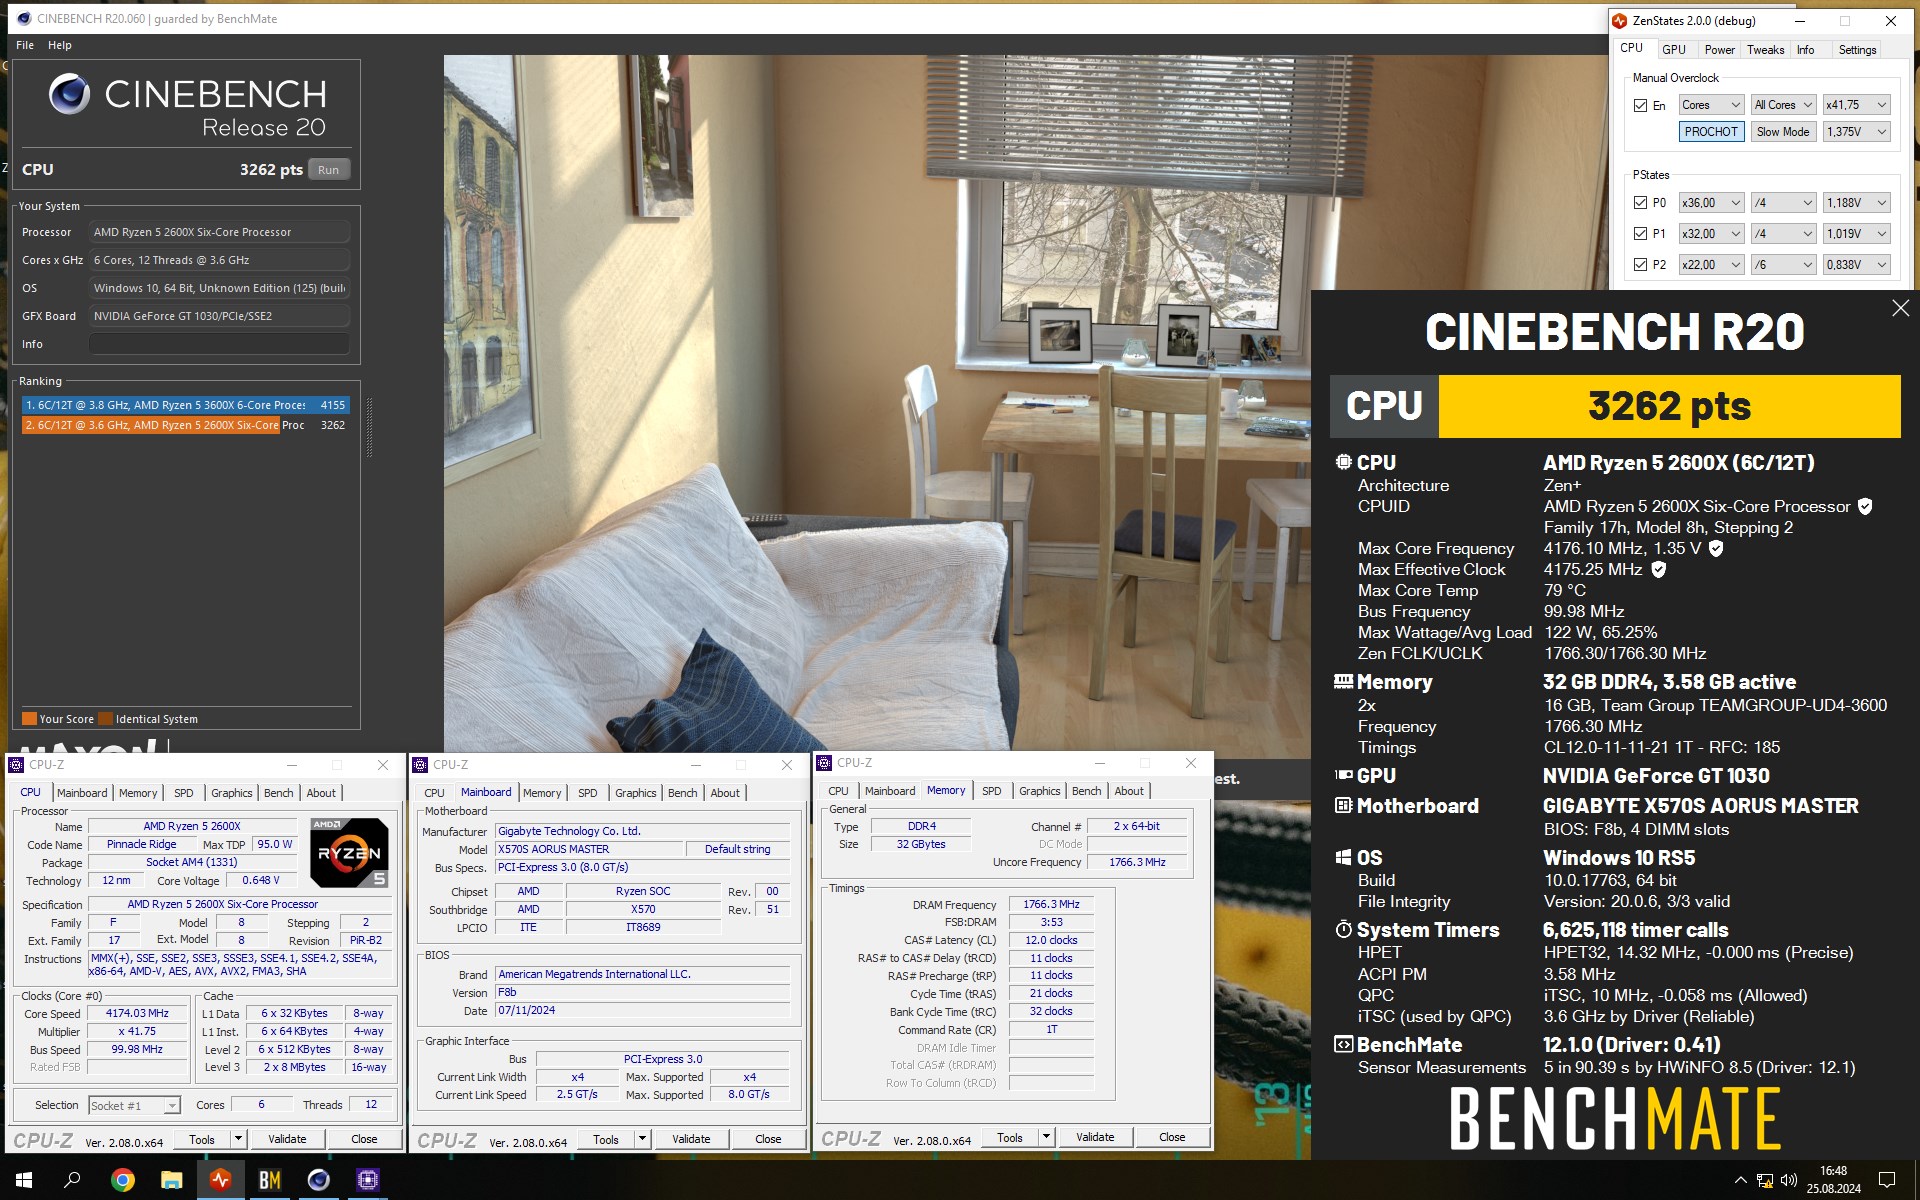Click CPUID verified shield icon

click(1865, 506)
